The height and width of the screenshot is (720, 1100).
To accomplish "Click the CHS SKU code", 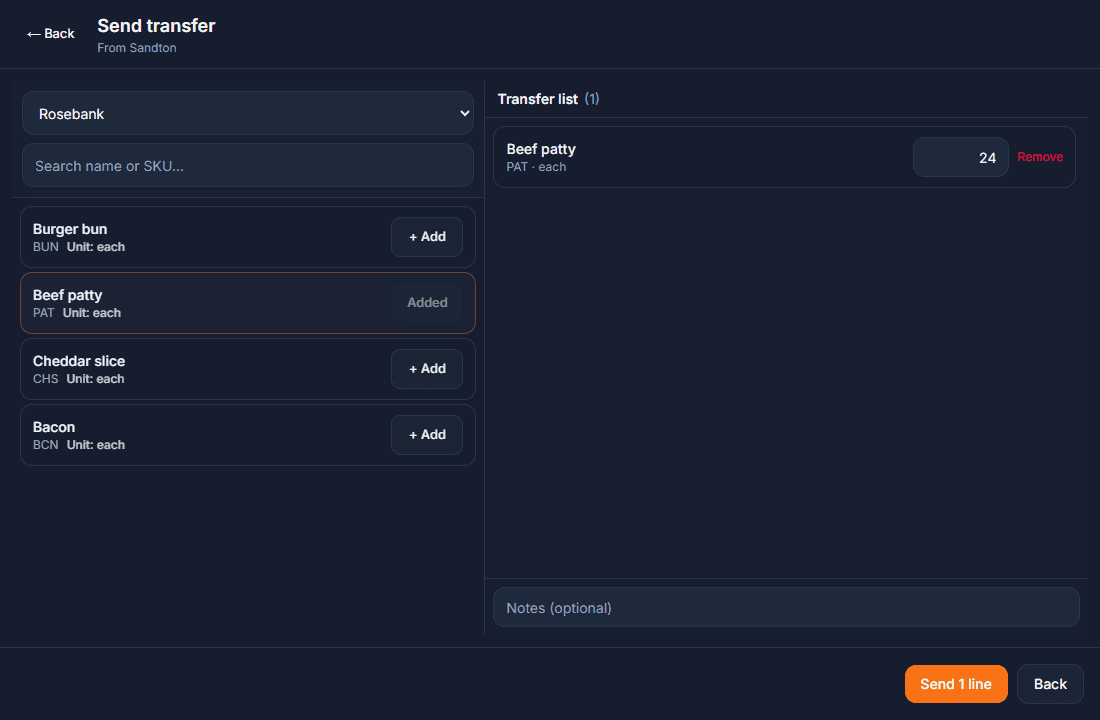I will pyautogui.click(x=46, y=379).
